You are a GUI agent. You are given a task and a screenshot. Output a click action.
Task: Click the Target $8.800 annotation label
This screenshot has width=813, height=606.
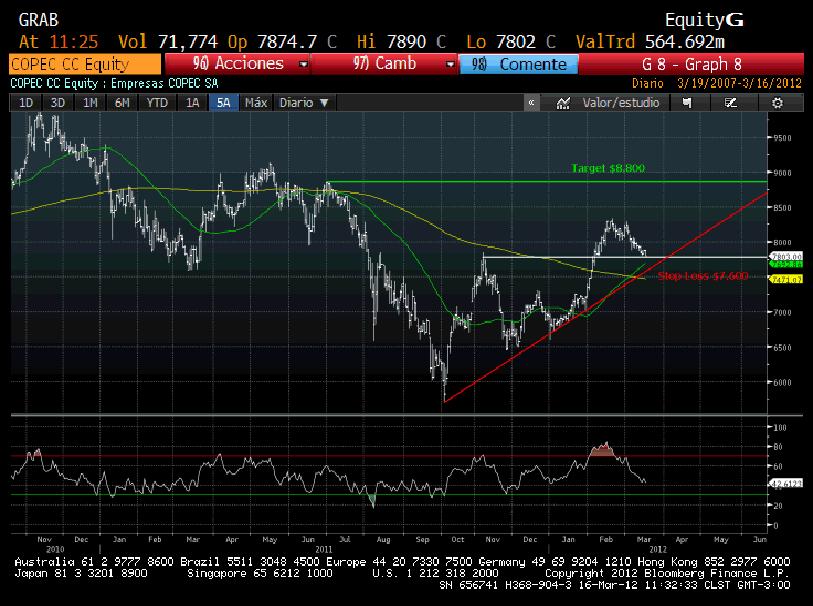[608, 168]
